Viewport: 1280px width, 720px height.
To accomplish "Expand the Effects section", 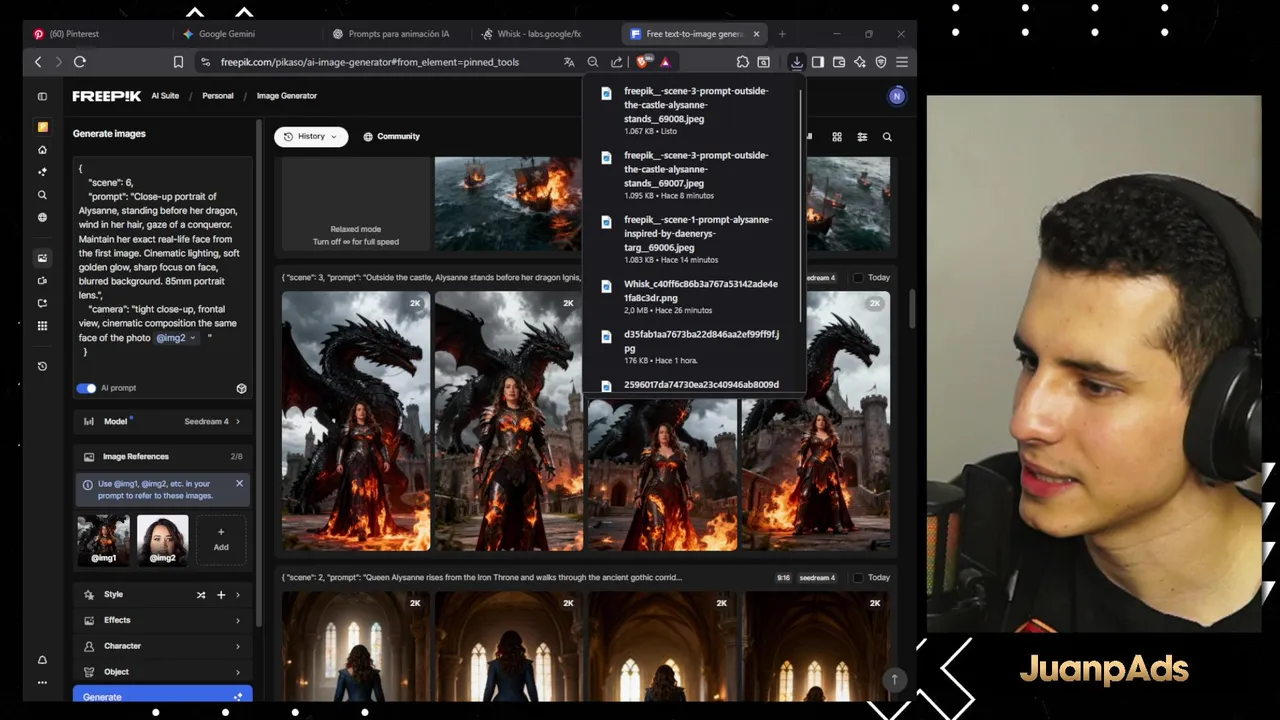I will coord(162,620).
